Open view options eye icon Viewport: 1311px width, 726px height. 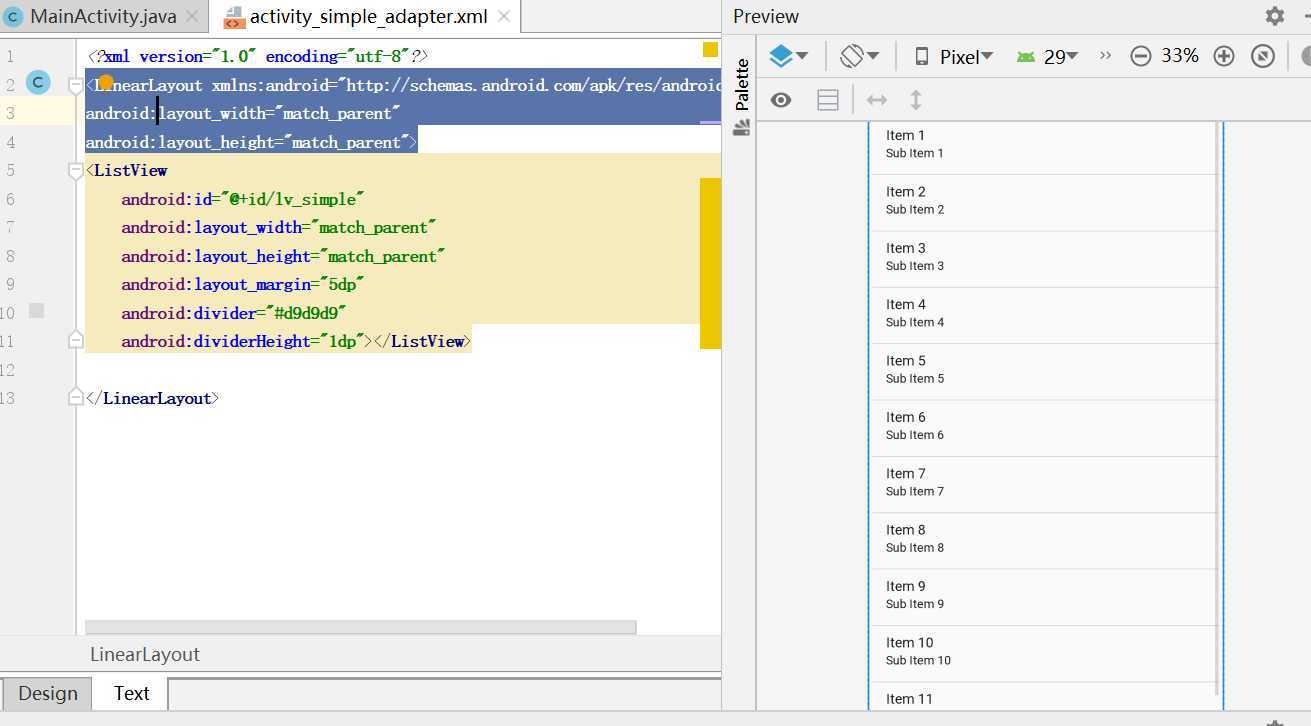[781, 100]
